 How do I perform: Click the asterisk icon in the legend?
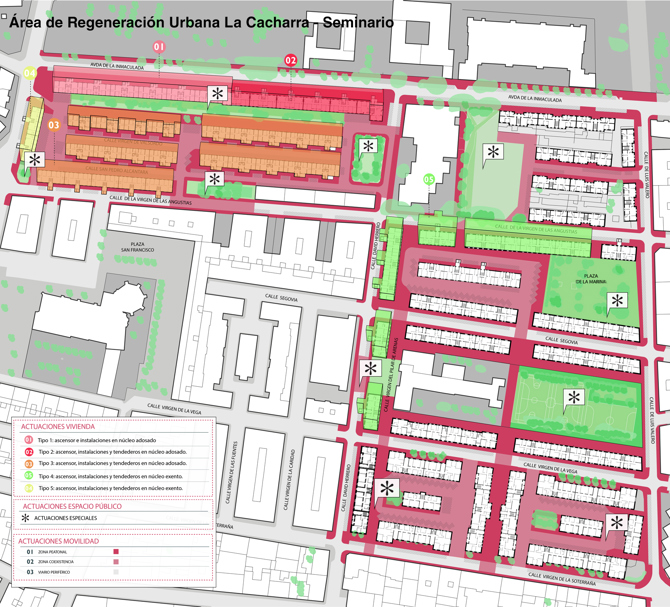25,519
